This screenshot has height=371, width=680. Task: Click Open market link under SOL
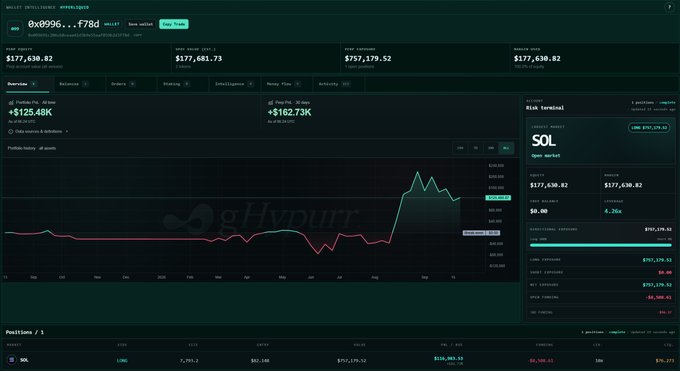coord(546,155)
